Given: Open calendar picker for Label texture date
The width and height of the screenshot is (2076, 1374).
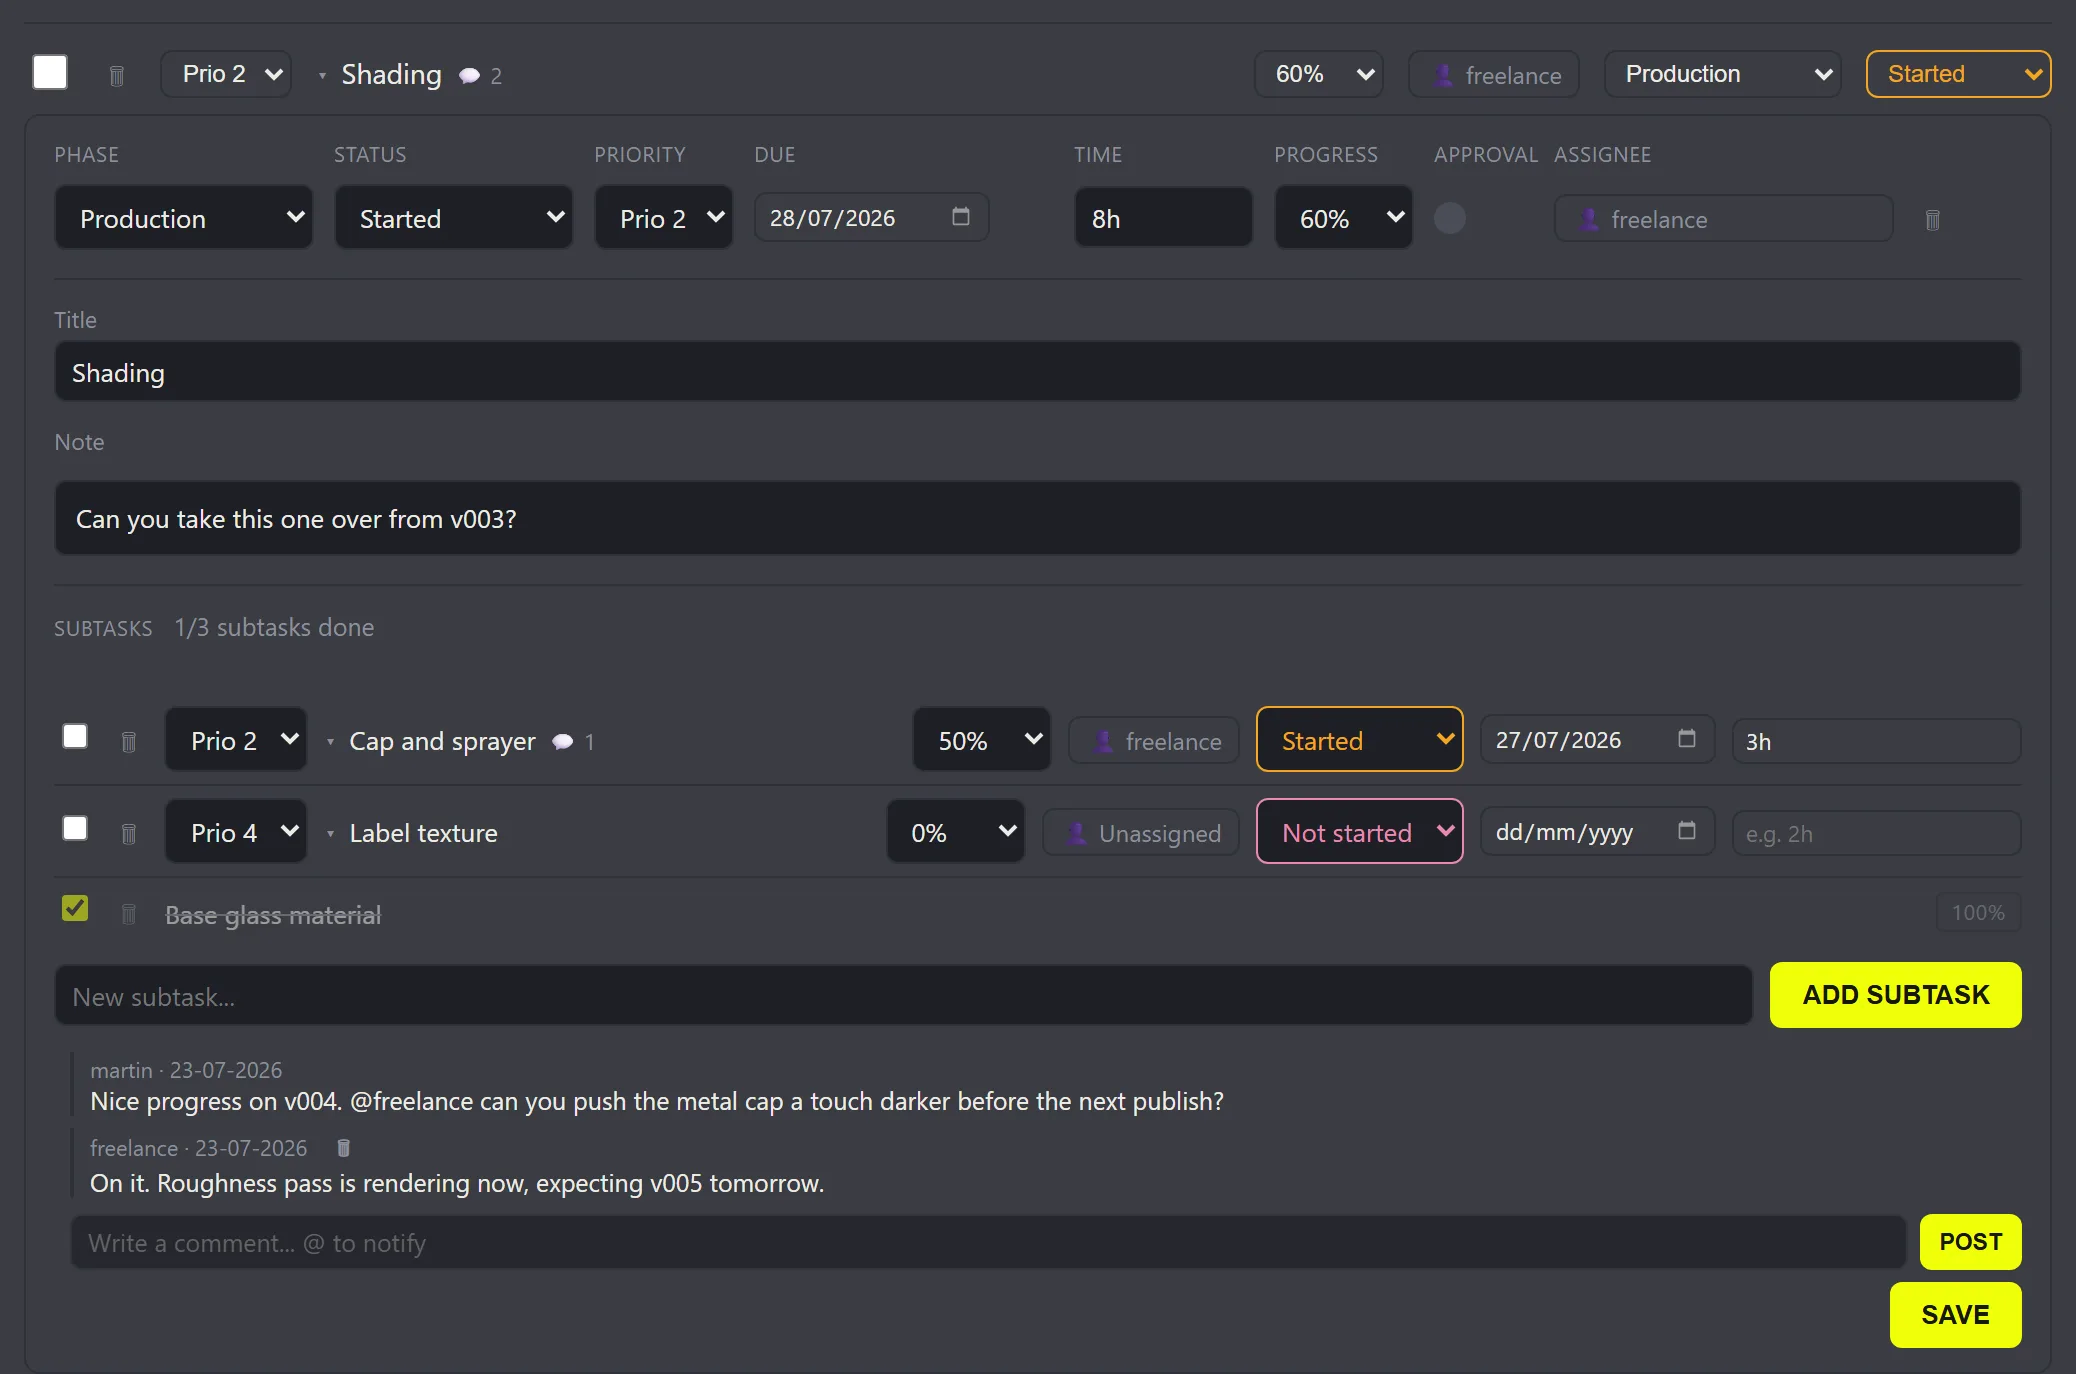Looking at the screenshot, I should [x=1687, y=831].
